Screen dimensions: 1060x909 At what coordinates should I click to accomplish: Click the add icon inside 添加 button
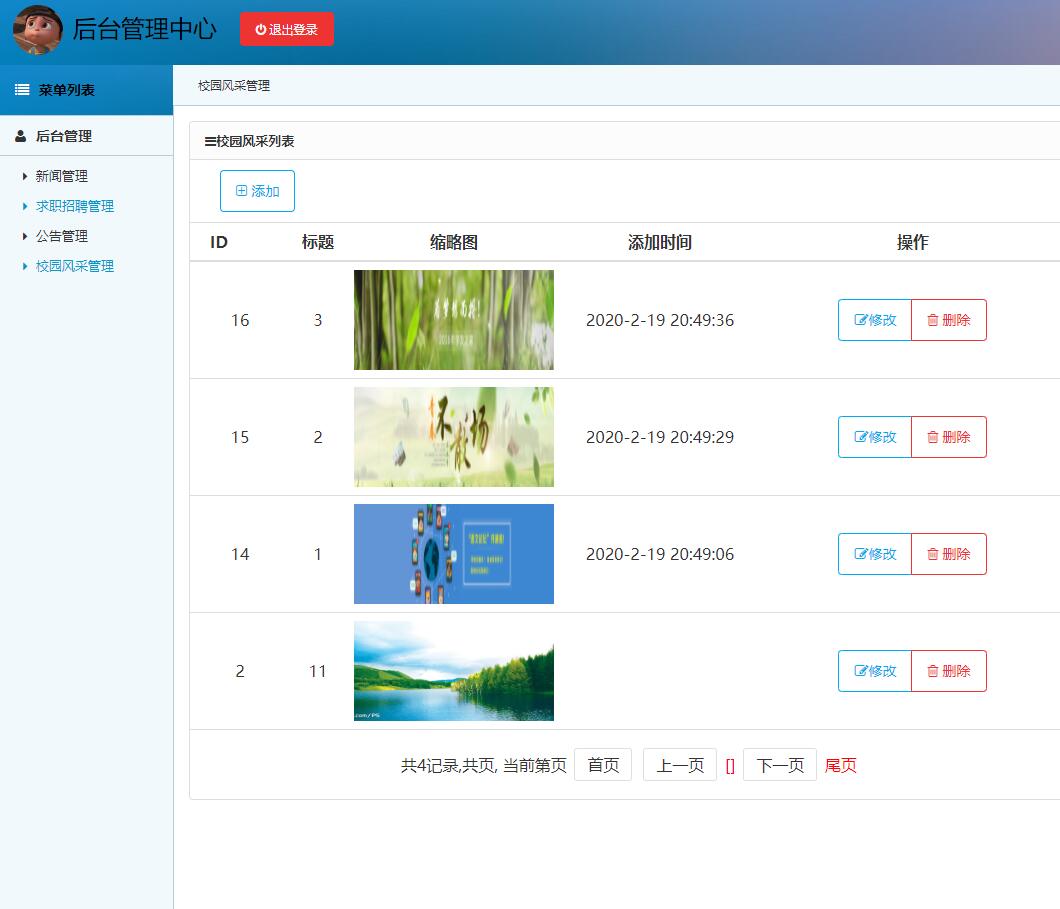click(241, 191)
